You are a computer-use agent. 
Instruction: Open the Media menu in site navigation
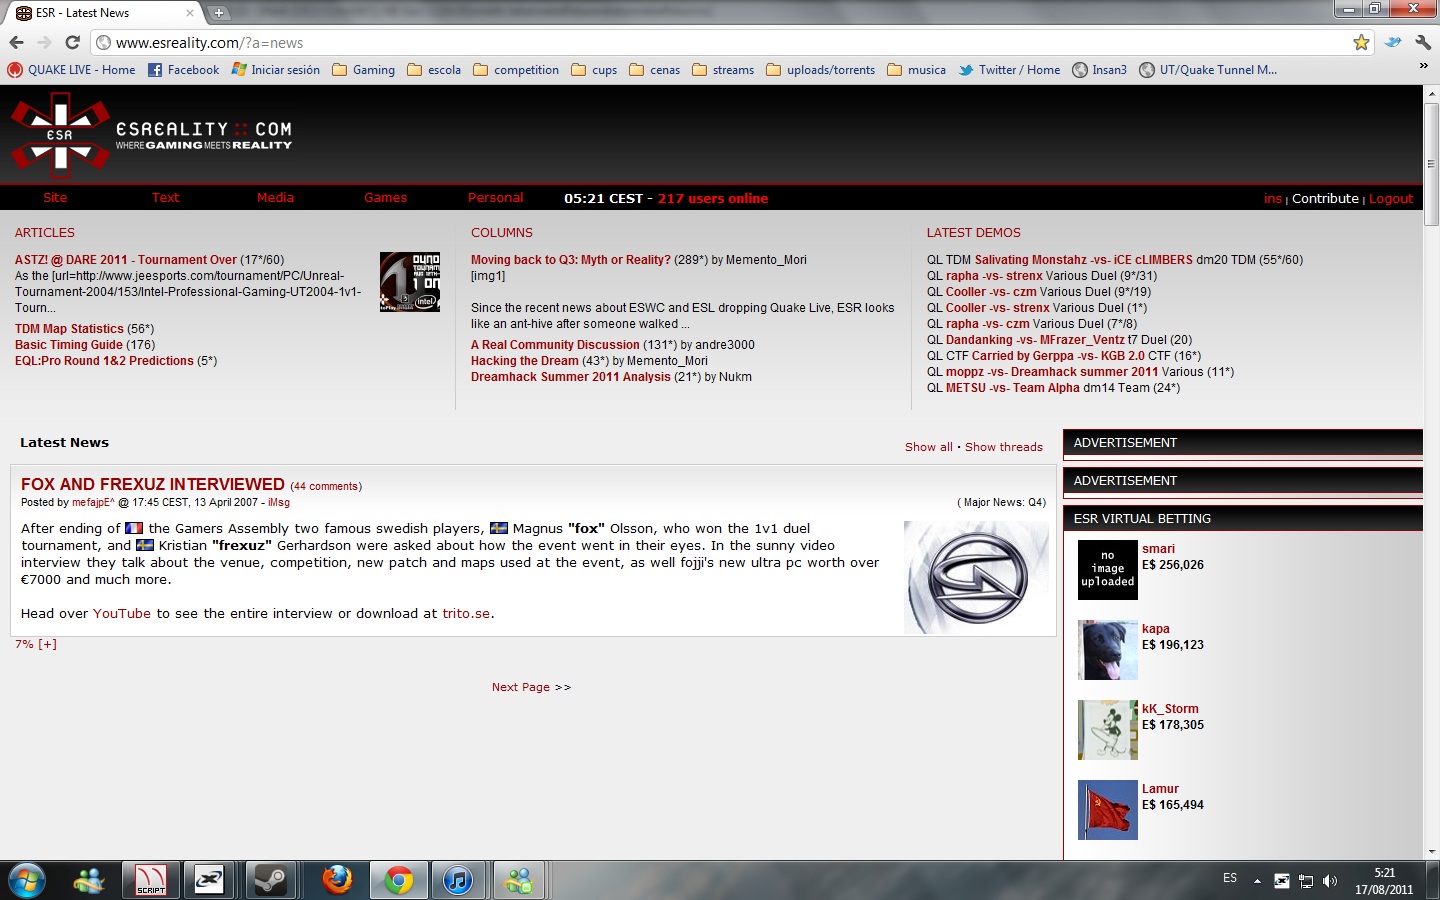click(275, 198)
